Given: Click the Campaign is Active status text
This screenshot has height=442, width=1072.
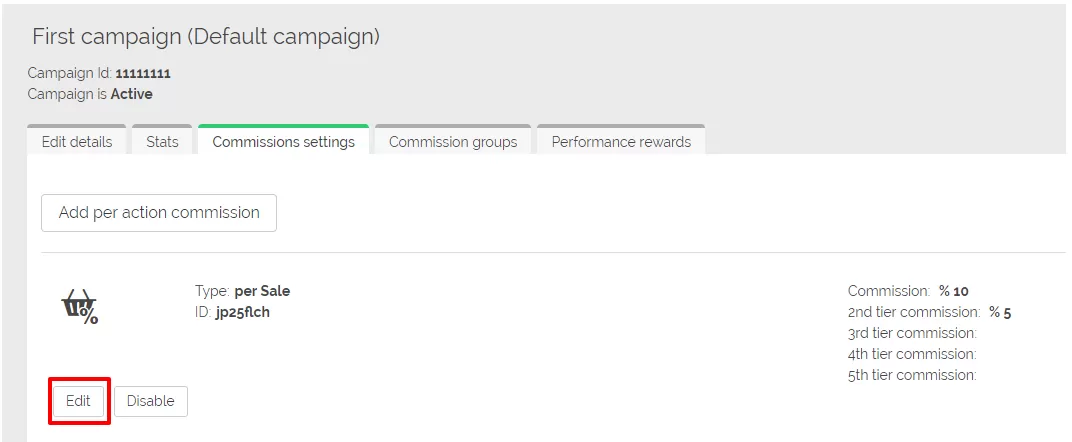Looking at the screenshot, I should pos(90,94).
